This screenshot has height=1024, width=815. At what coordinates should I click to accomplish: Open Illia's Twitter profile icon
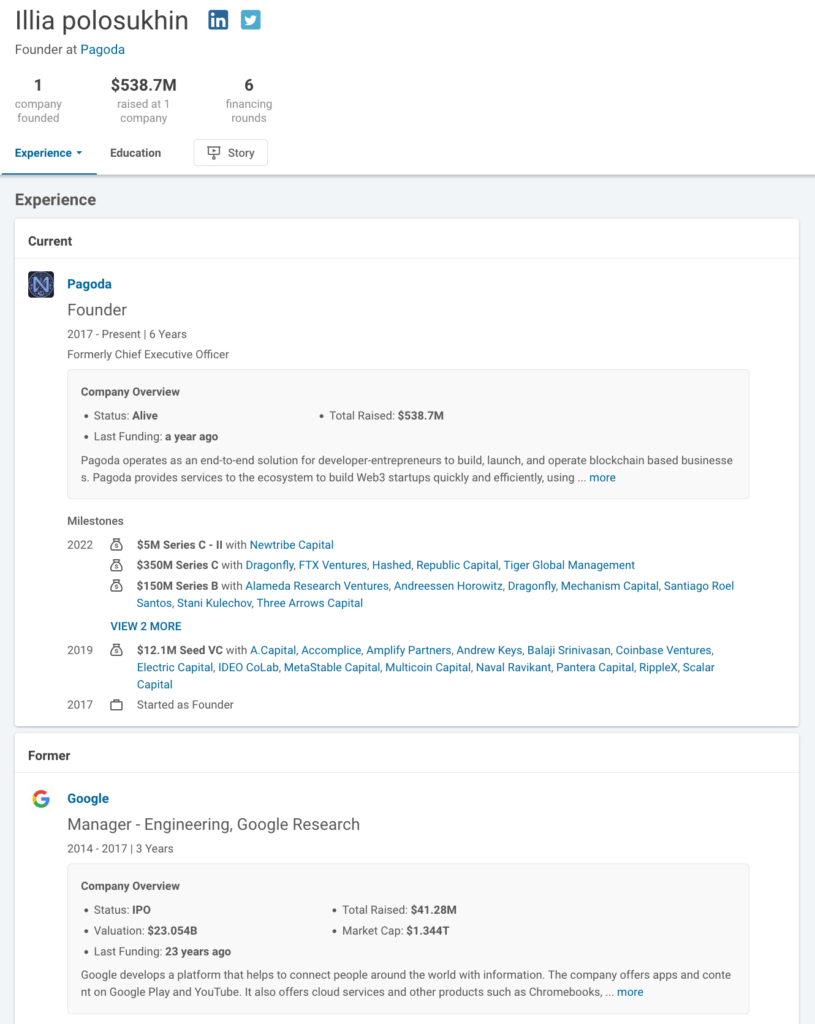click(251, 20)
